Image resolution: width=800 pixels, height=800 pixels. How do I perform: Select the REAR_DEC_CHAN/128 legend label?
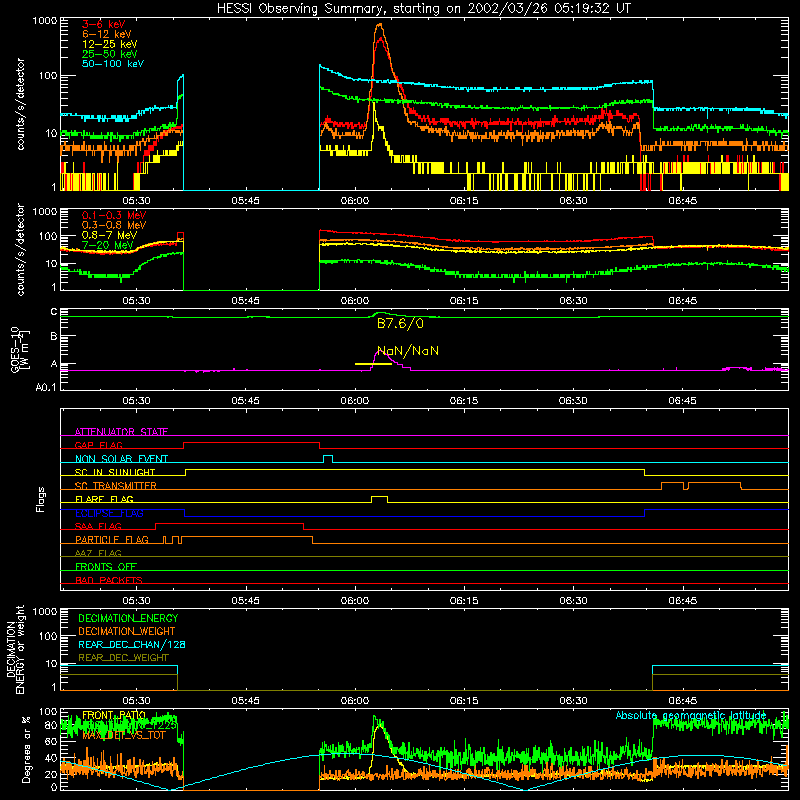pyautogui.click(x=132, y=644)
